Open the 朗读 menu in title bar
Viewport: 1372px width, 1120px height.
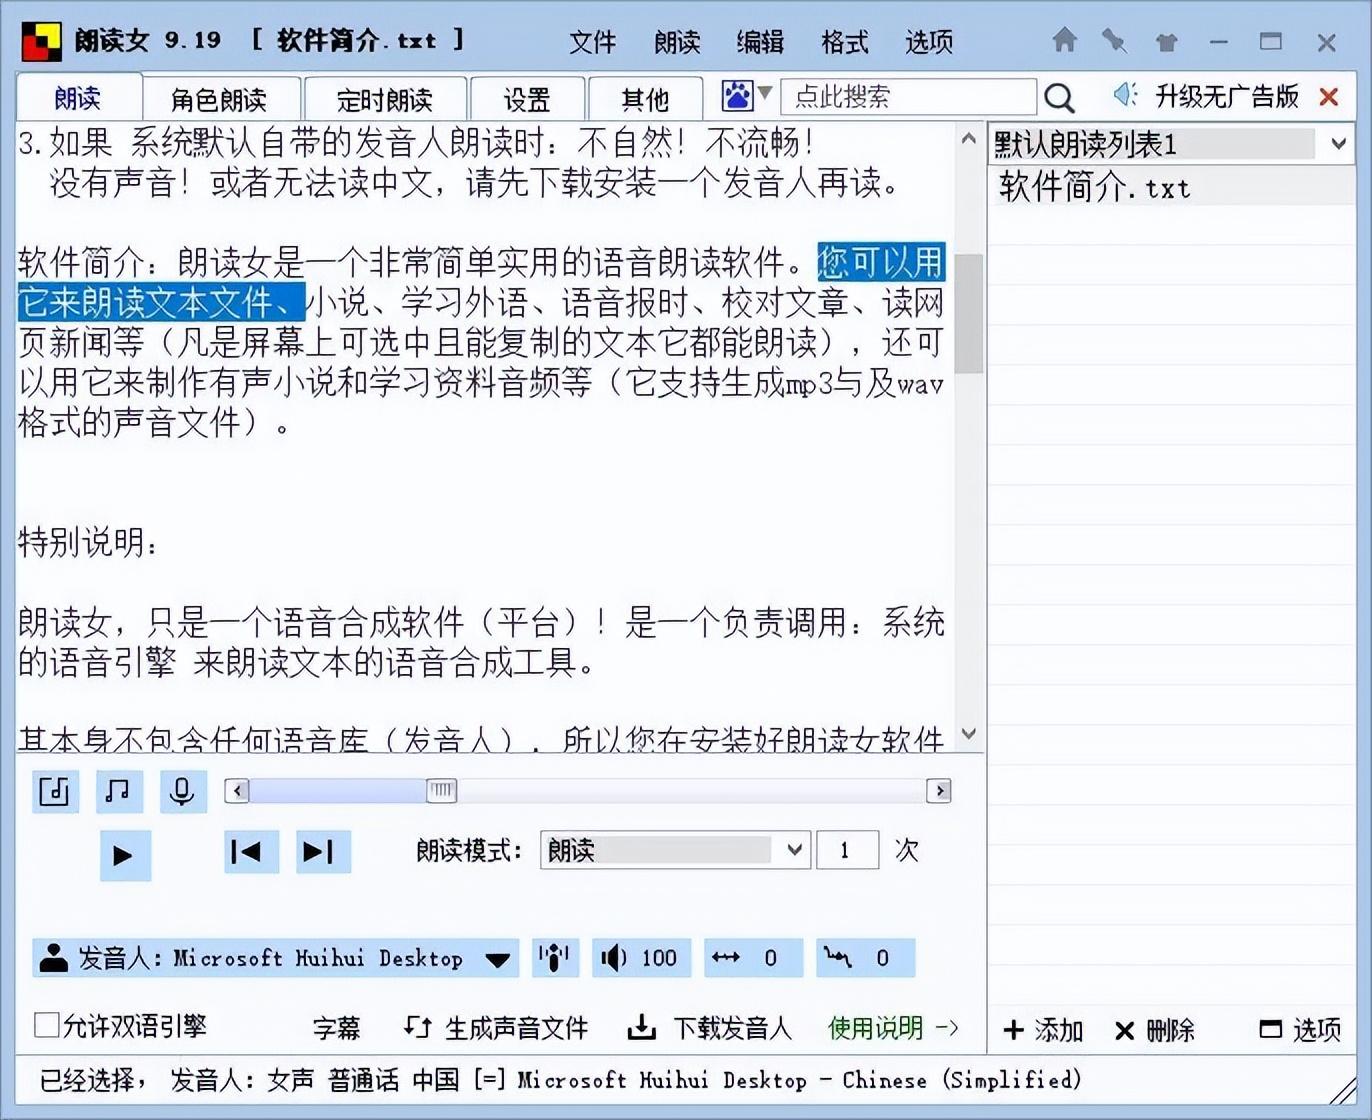click(677, 42)
